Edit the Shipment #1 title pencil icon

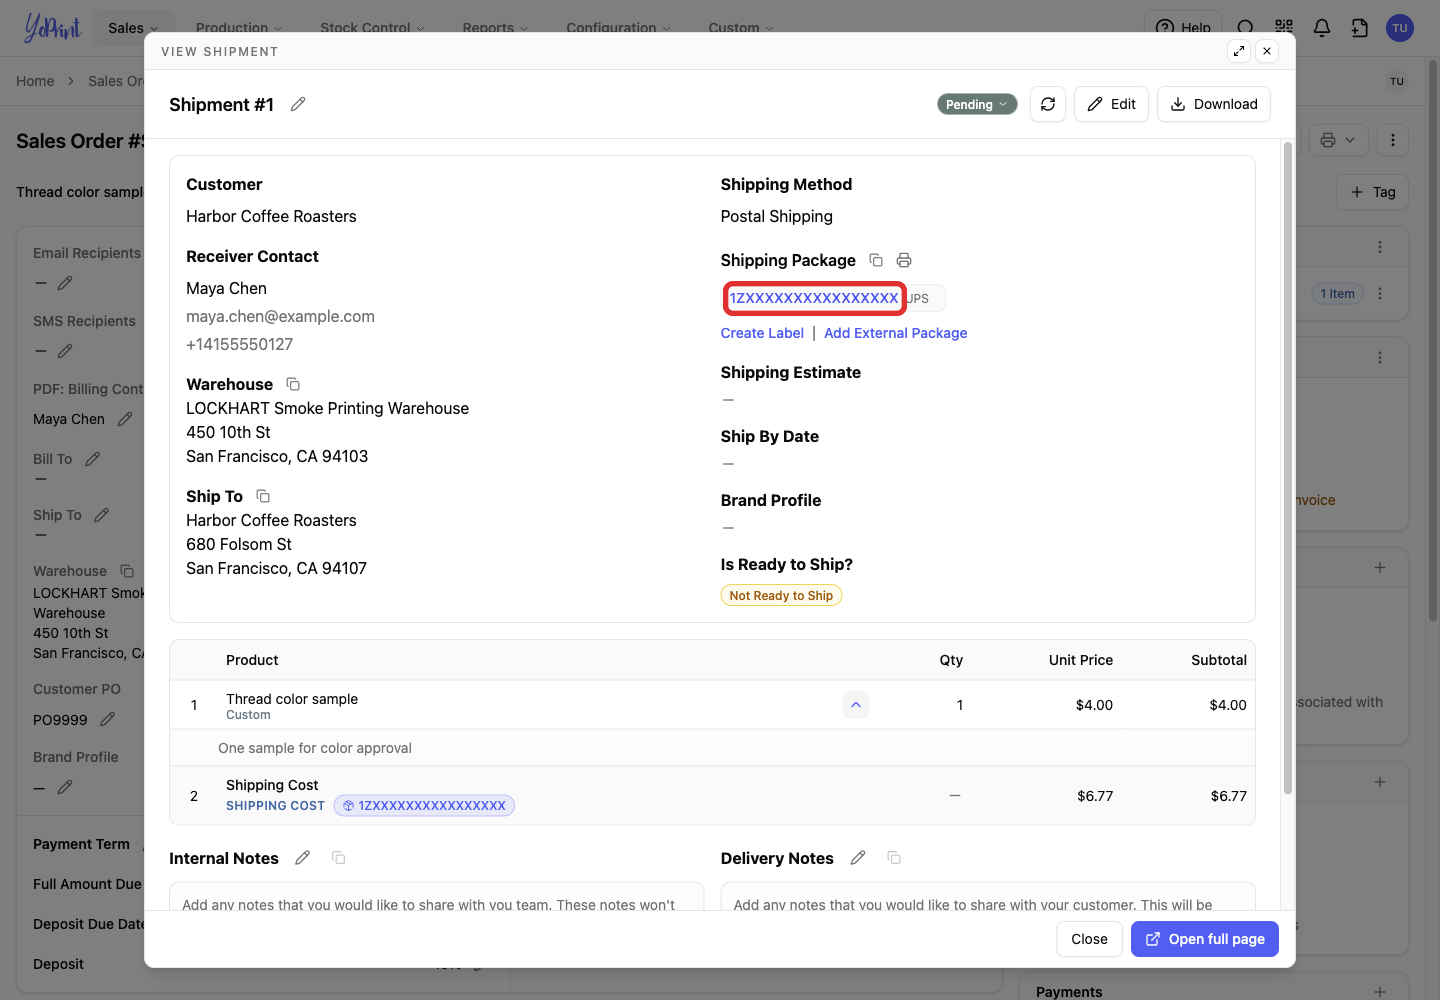coord(298,104)
